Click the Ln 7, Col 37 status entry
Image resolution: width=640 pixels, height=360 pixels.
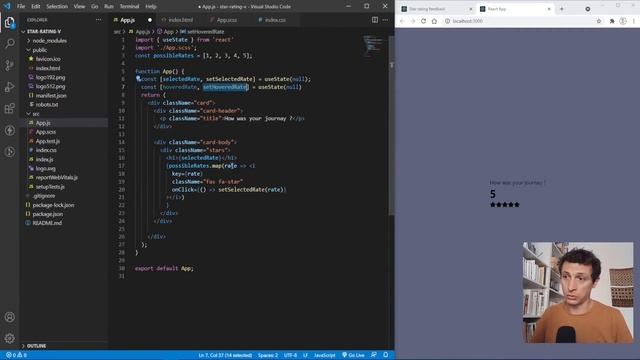(x=225, y=355)
